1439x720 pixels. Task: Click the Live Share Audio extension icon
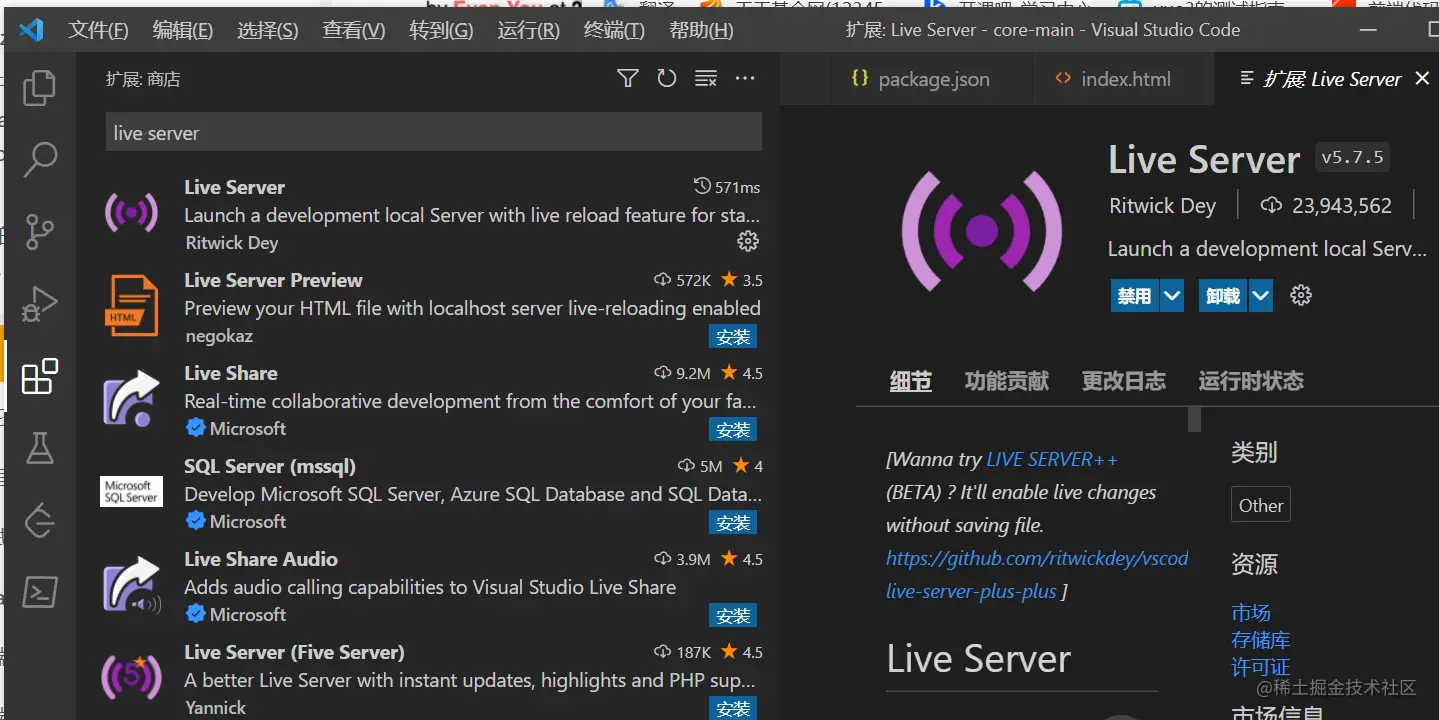(132, 585)
